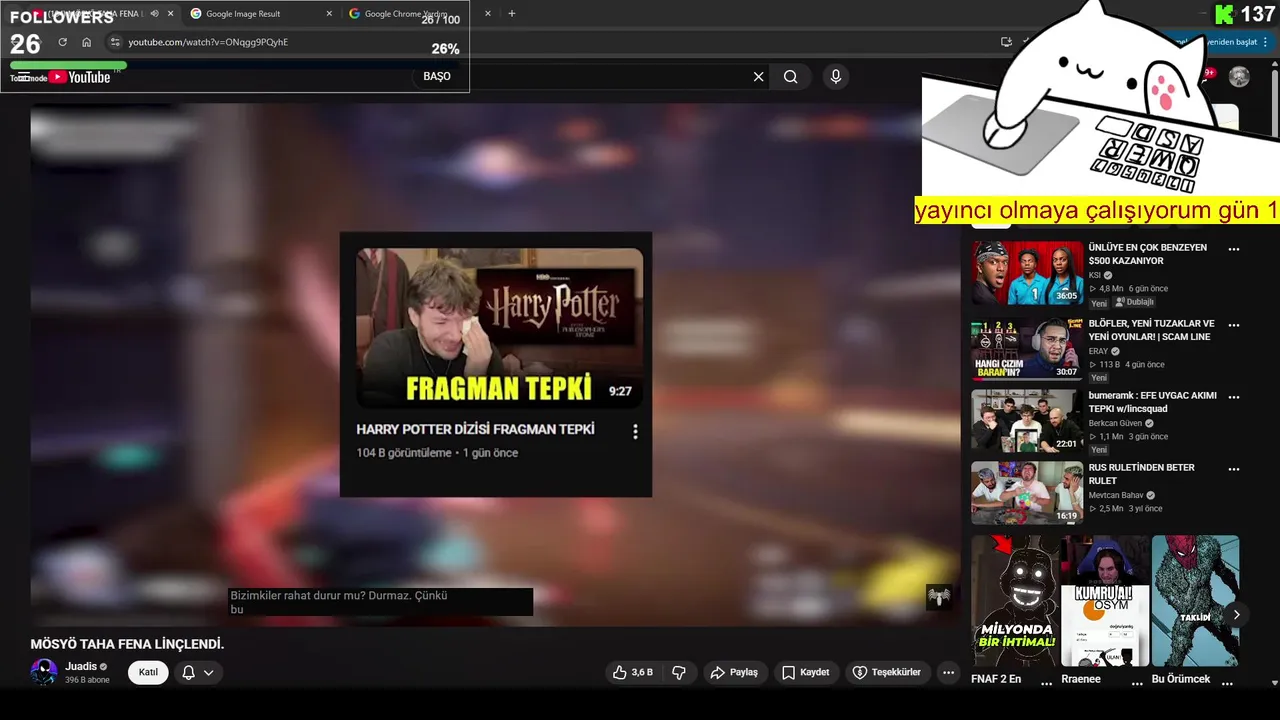The width and height of the screenshot is (1280, 720).
Task: Click the video title MÖSYÖ TAHA FENA LİNÇLENDİ
Action: pos(127,644)
